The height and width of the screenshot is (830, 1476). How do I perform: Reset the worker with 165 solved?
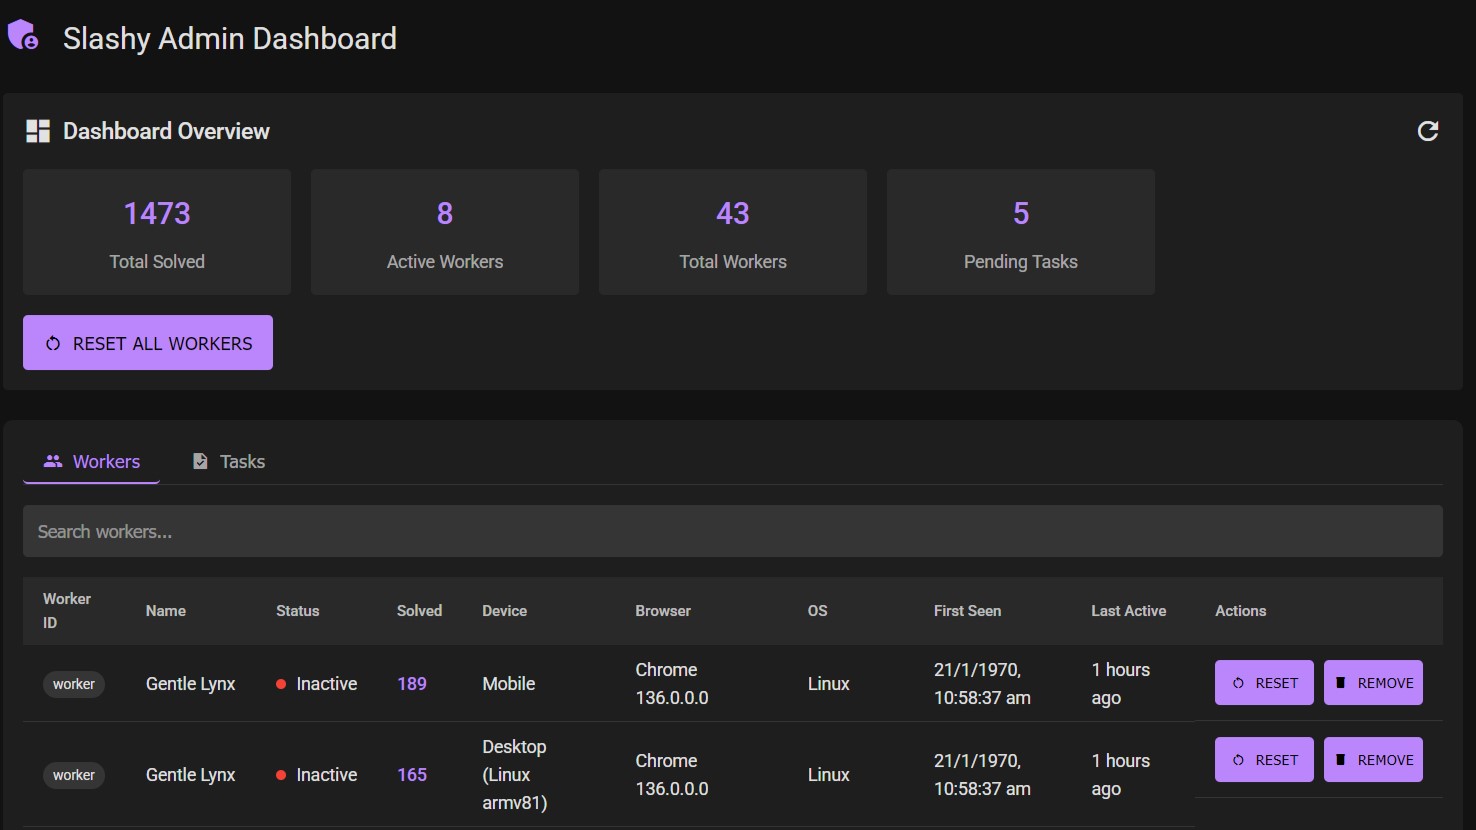(x=1264, y=760)
